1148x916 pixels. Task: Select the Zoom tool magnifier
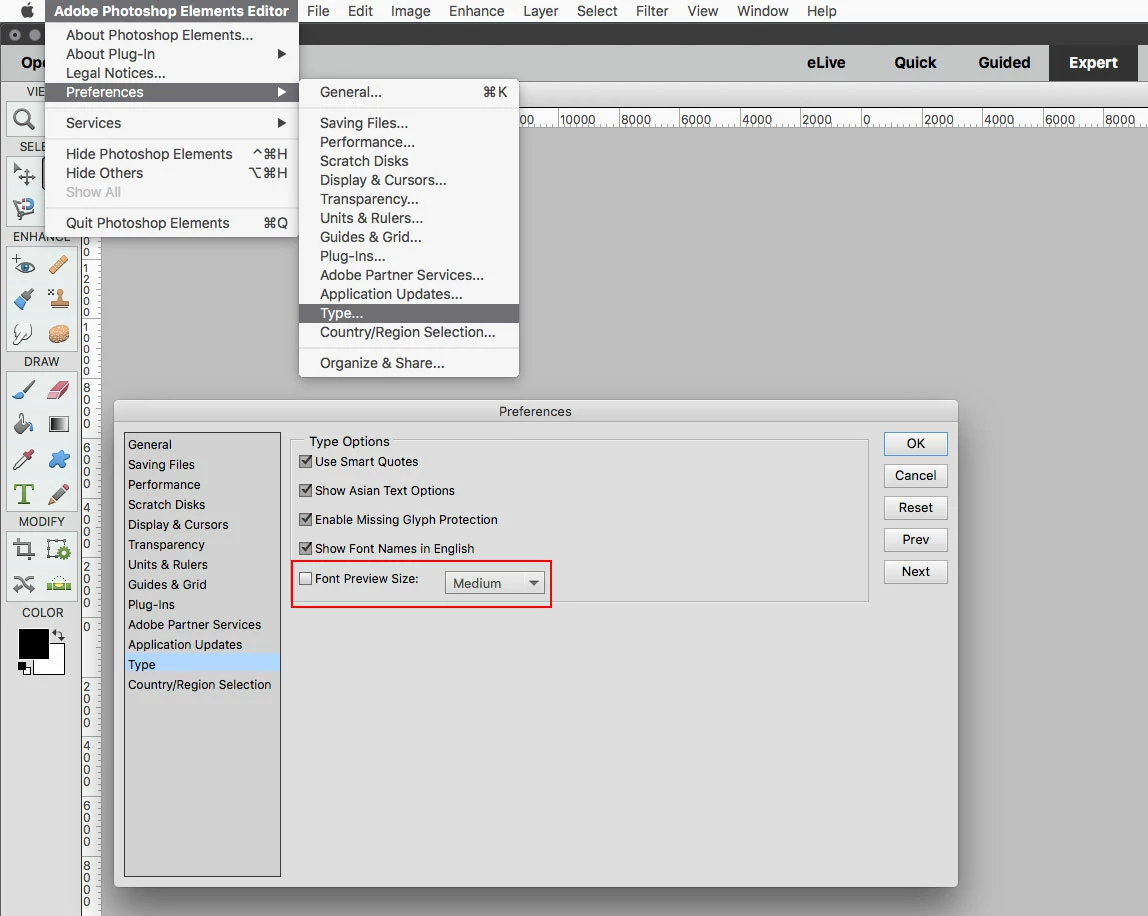pyautogui.click(x=24, y=119)
